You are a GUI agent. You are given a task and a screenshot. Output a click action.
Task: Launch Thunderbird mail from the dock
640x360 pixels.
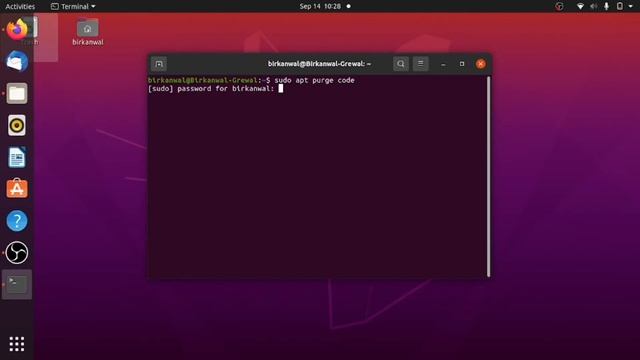pos(17,61)
